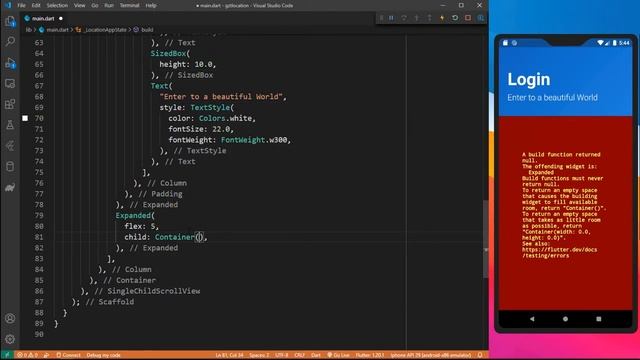Viewport: 640px width, 360px height.
Task: Open Edit menu
Action: click(36, 5)
